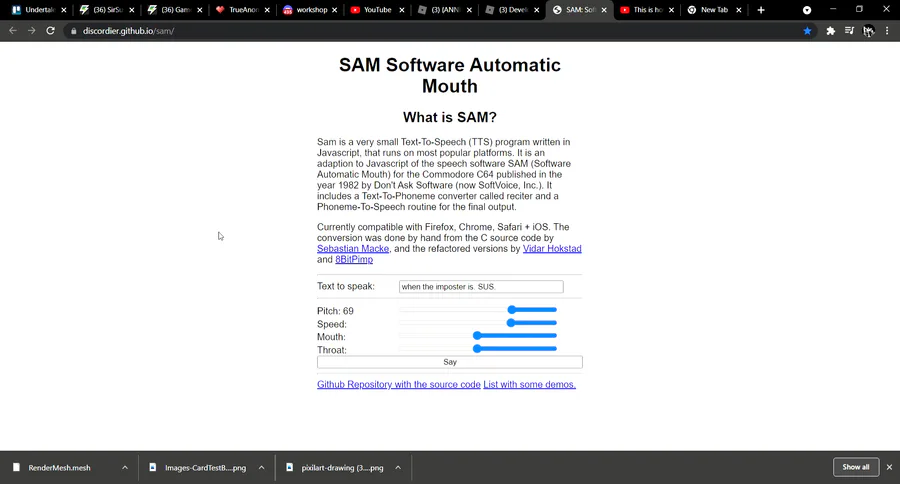Viewport: 900px width, 484px height.
Task: Open the Chrome extensions puzzle menu
Action: point(831,31)
